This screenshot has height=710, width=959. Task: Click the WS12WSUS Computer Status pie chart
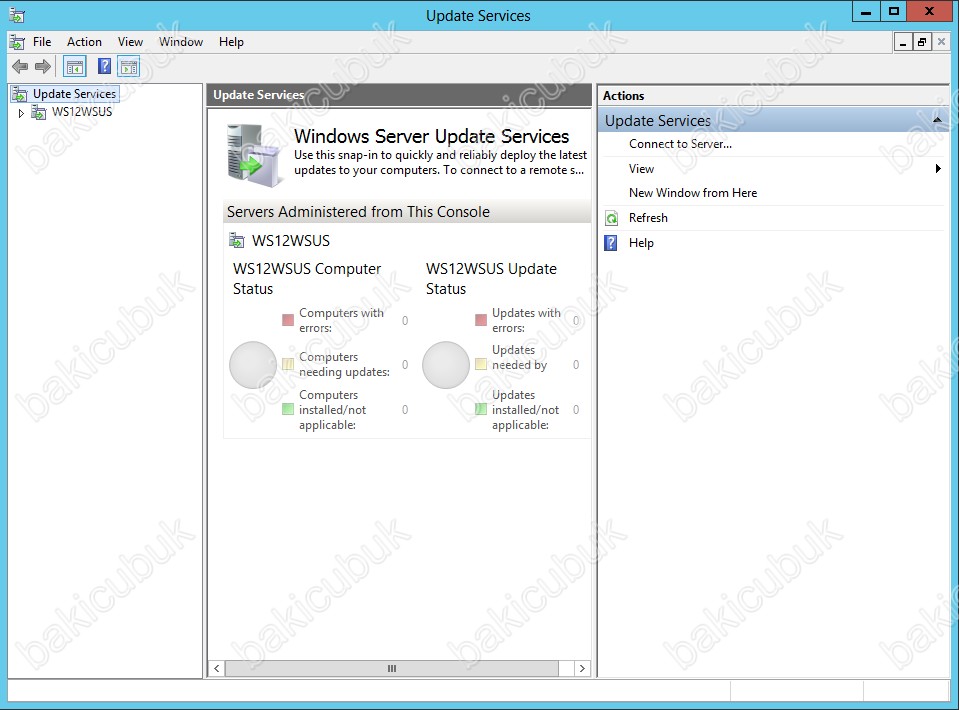(x=253, y=365)
